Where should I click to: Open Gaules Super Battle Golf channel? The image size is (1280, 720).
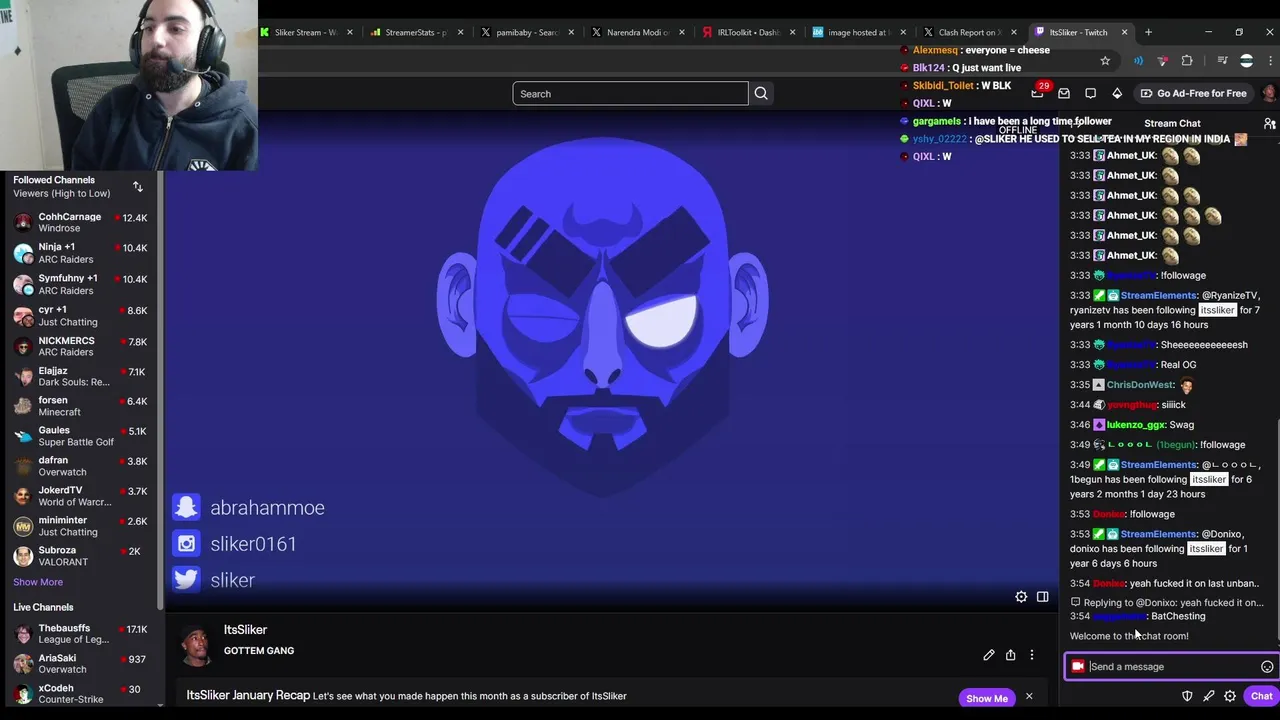click(x=80, y=436)
